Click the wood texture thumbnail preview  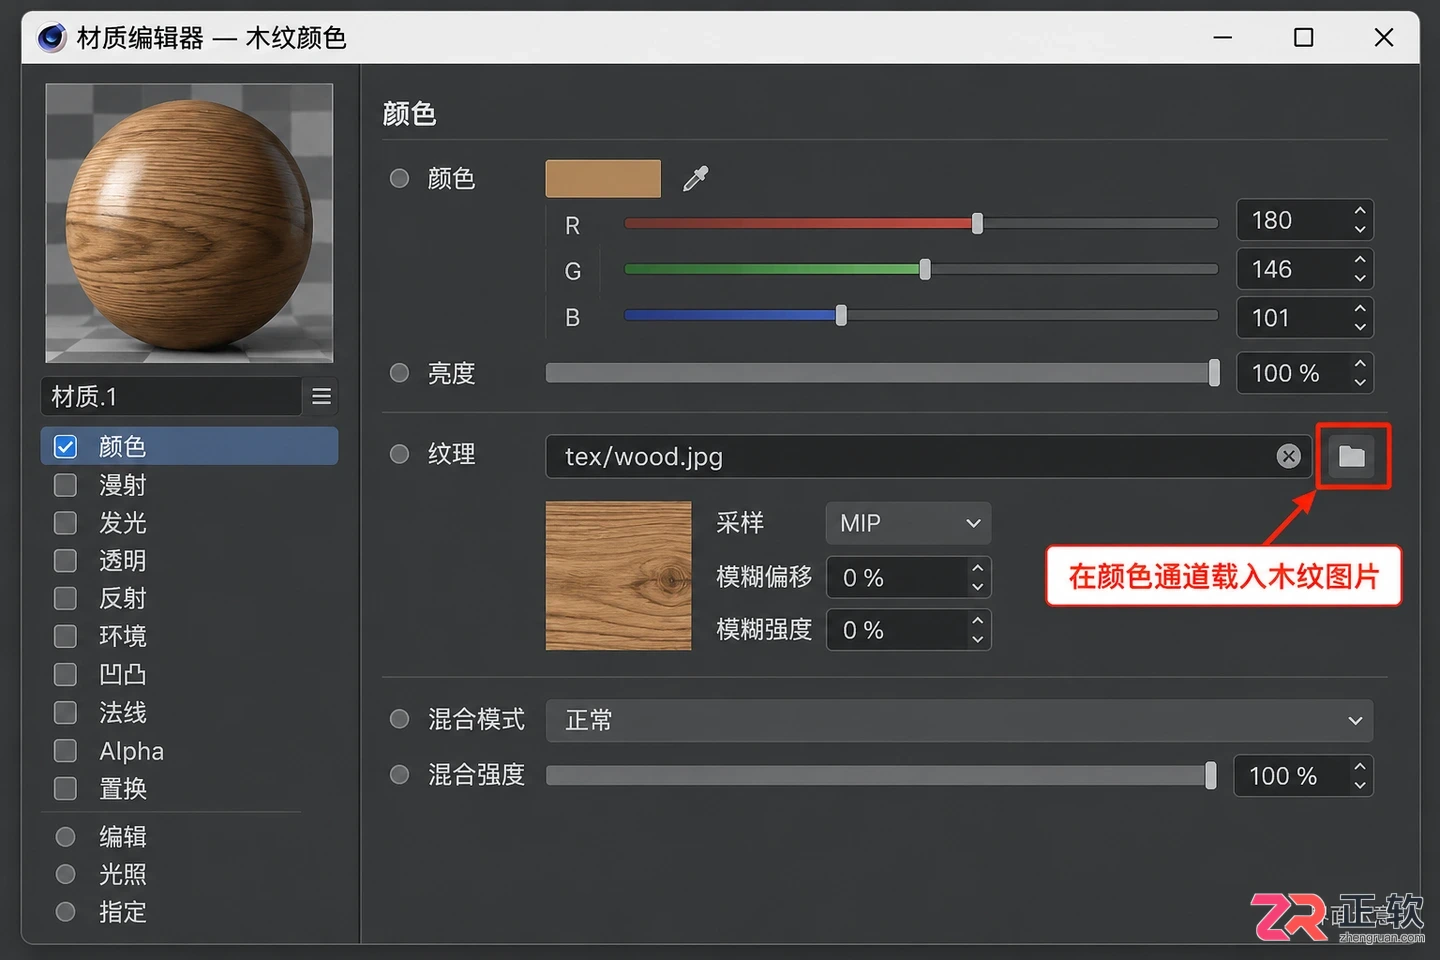pyautogui.click(x=618, y=576)
